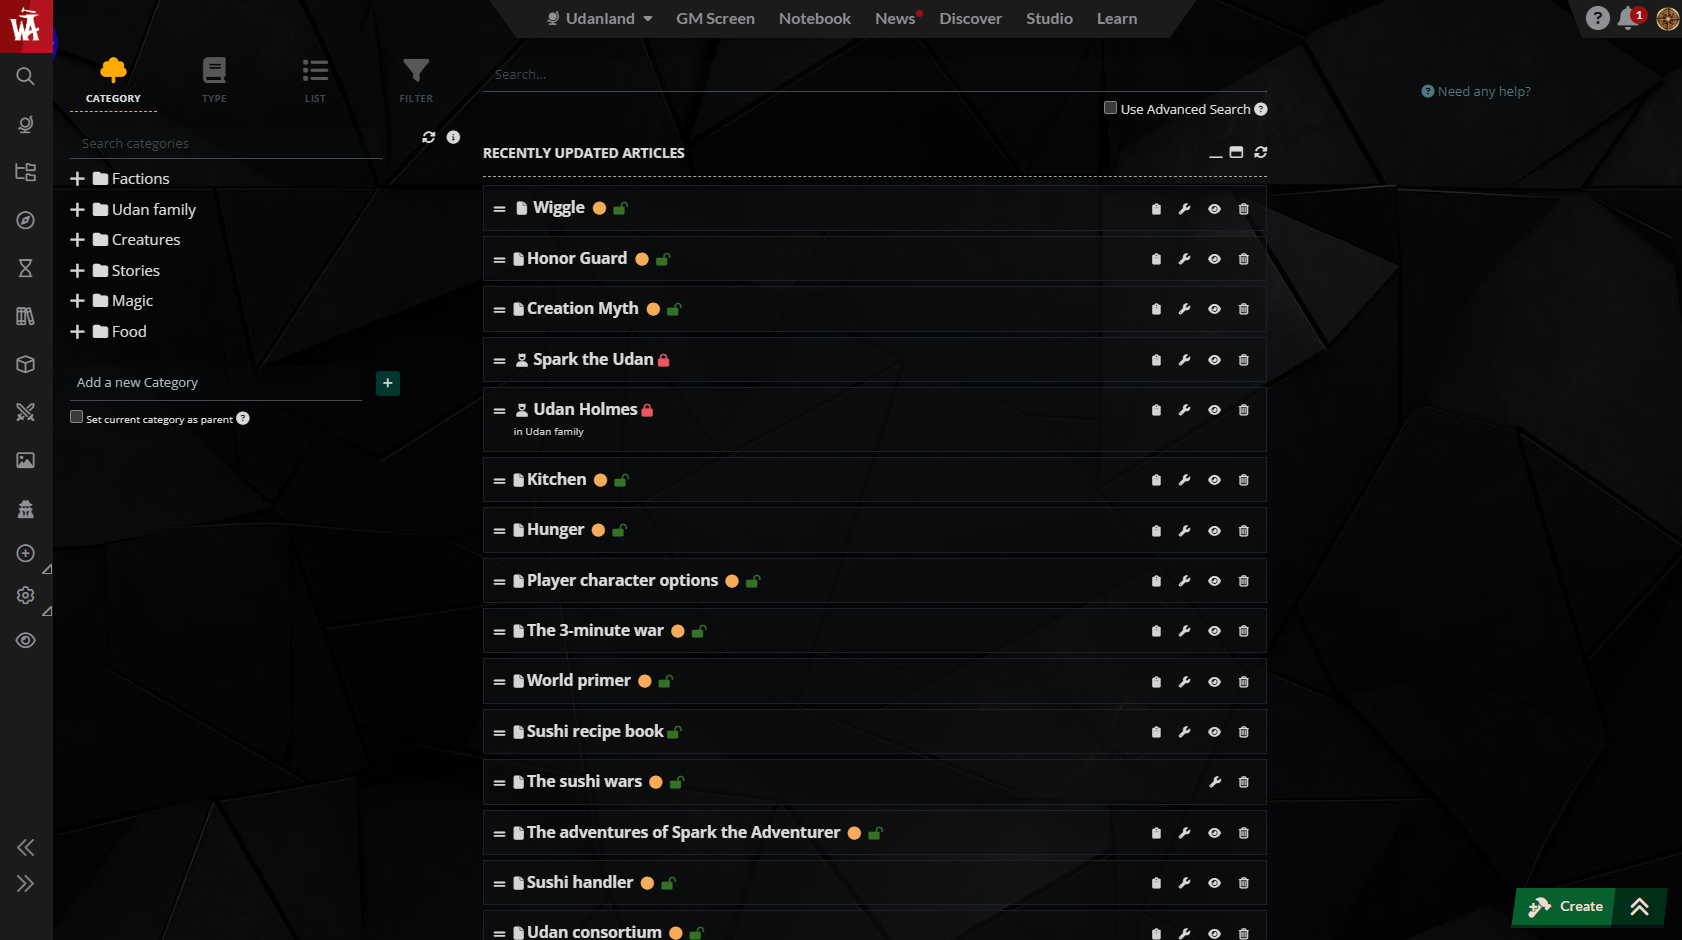Screen dimensions: 1682x940
Task: Expand the Factions category
Action: [x=77, y=179]
